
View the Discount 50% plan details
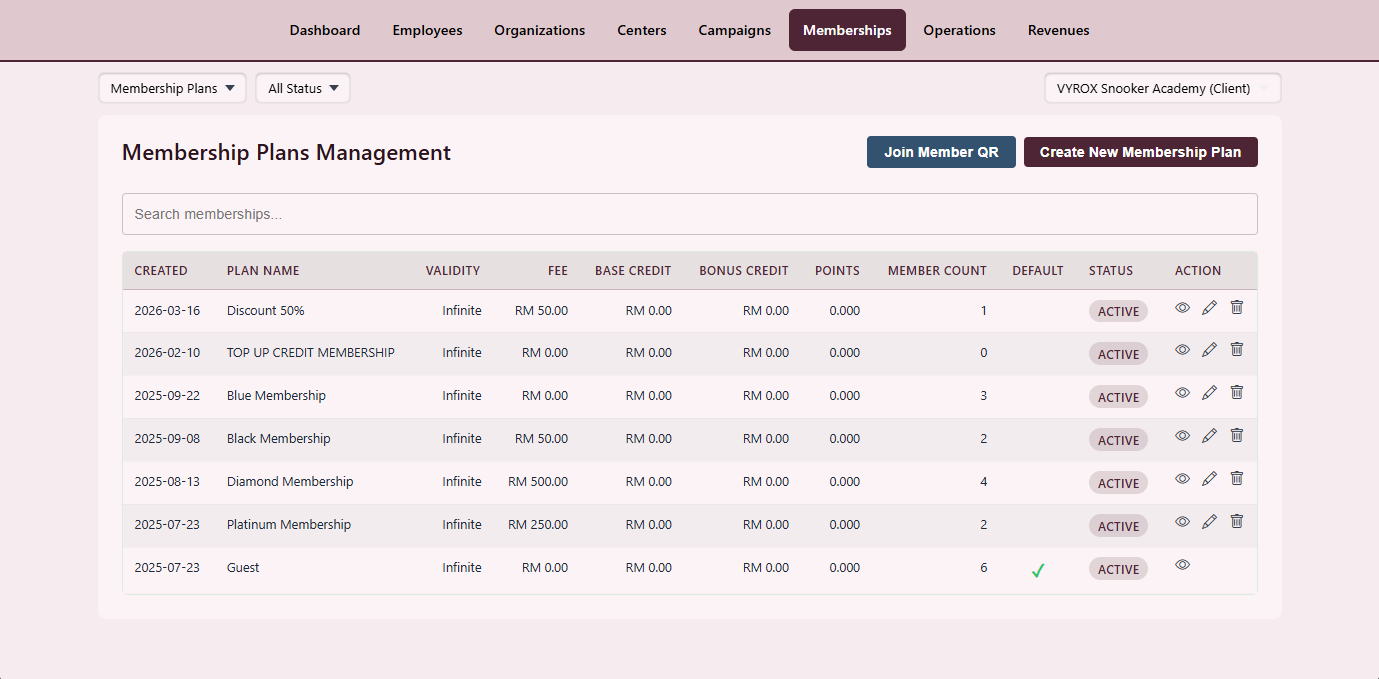point(1182,308)
